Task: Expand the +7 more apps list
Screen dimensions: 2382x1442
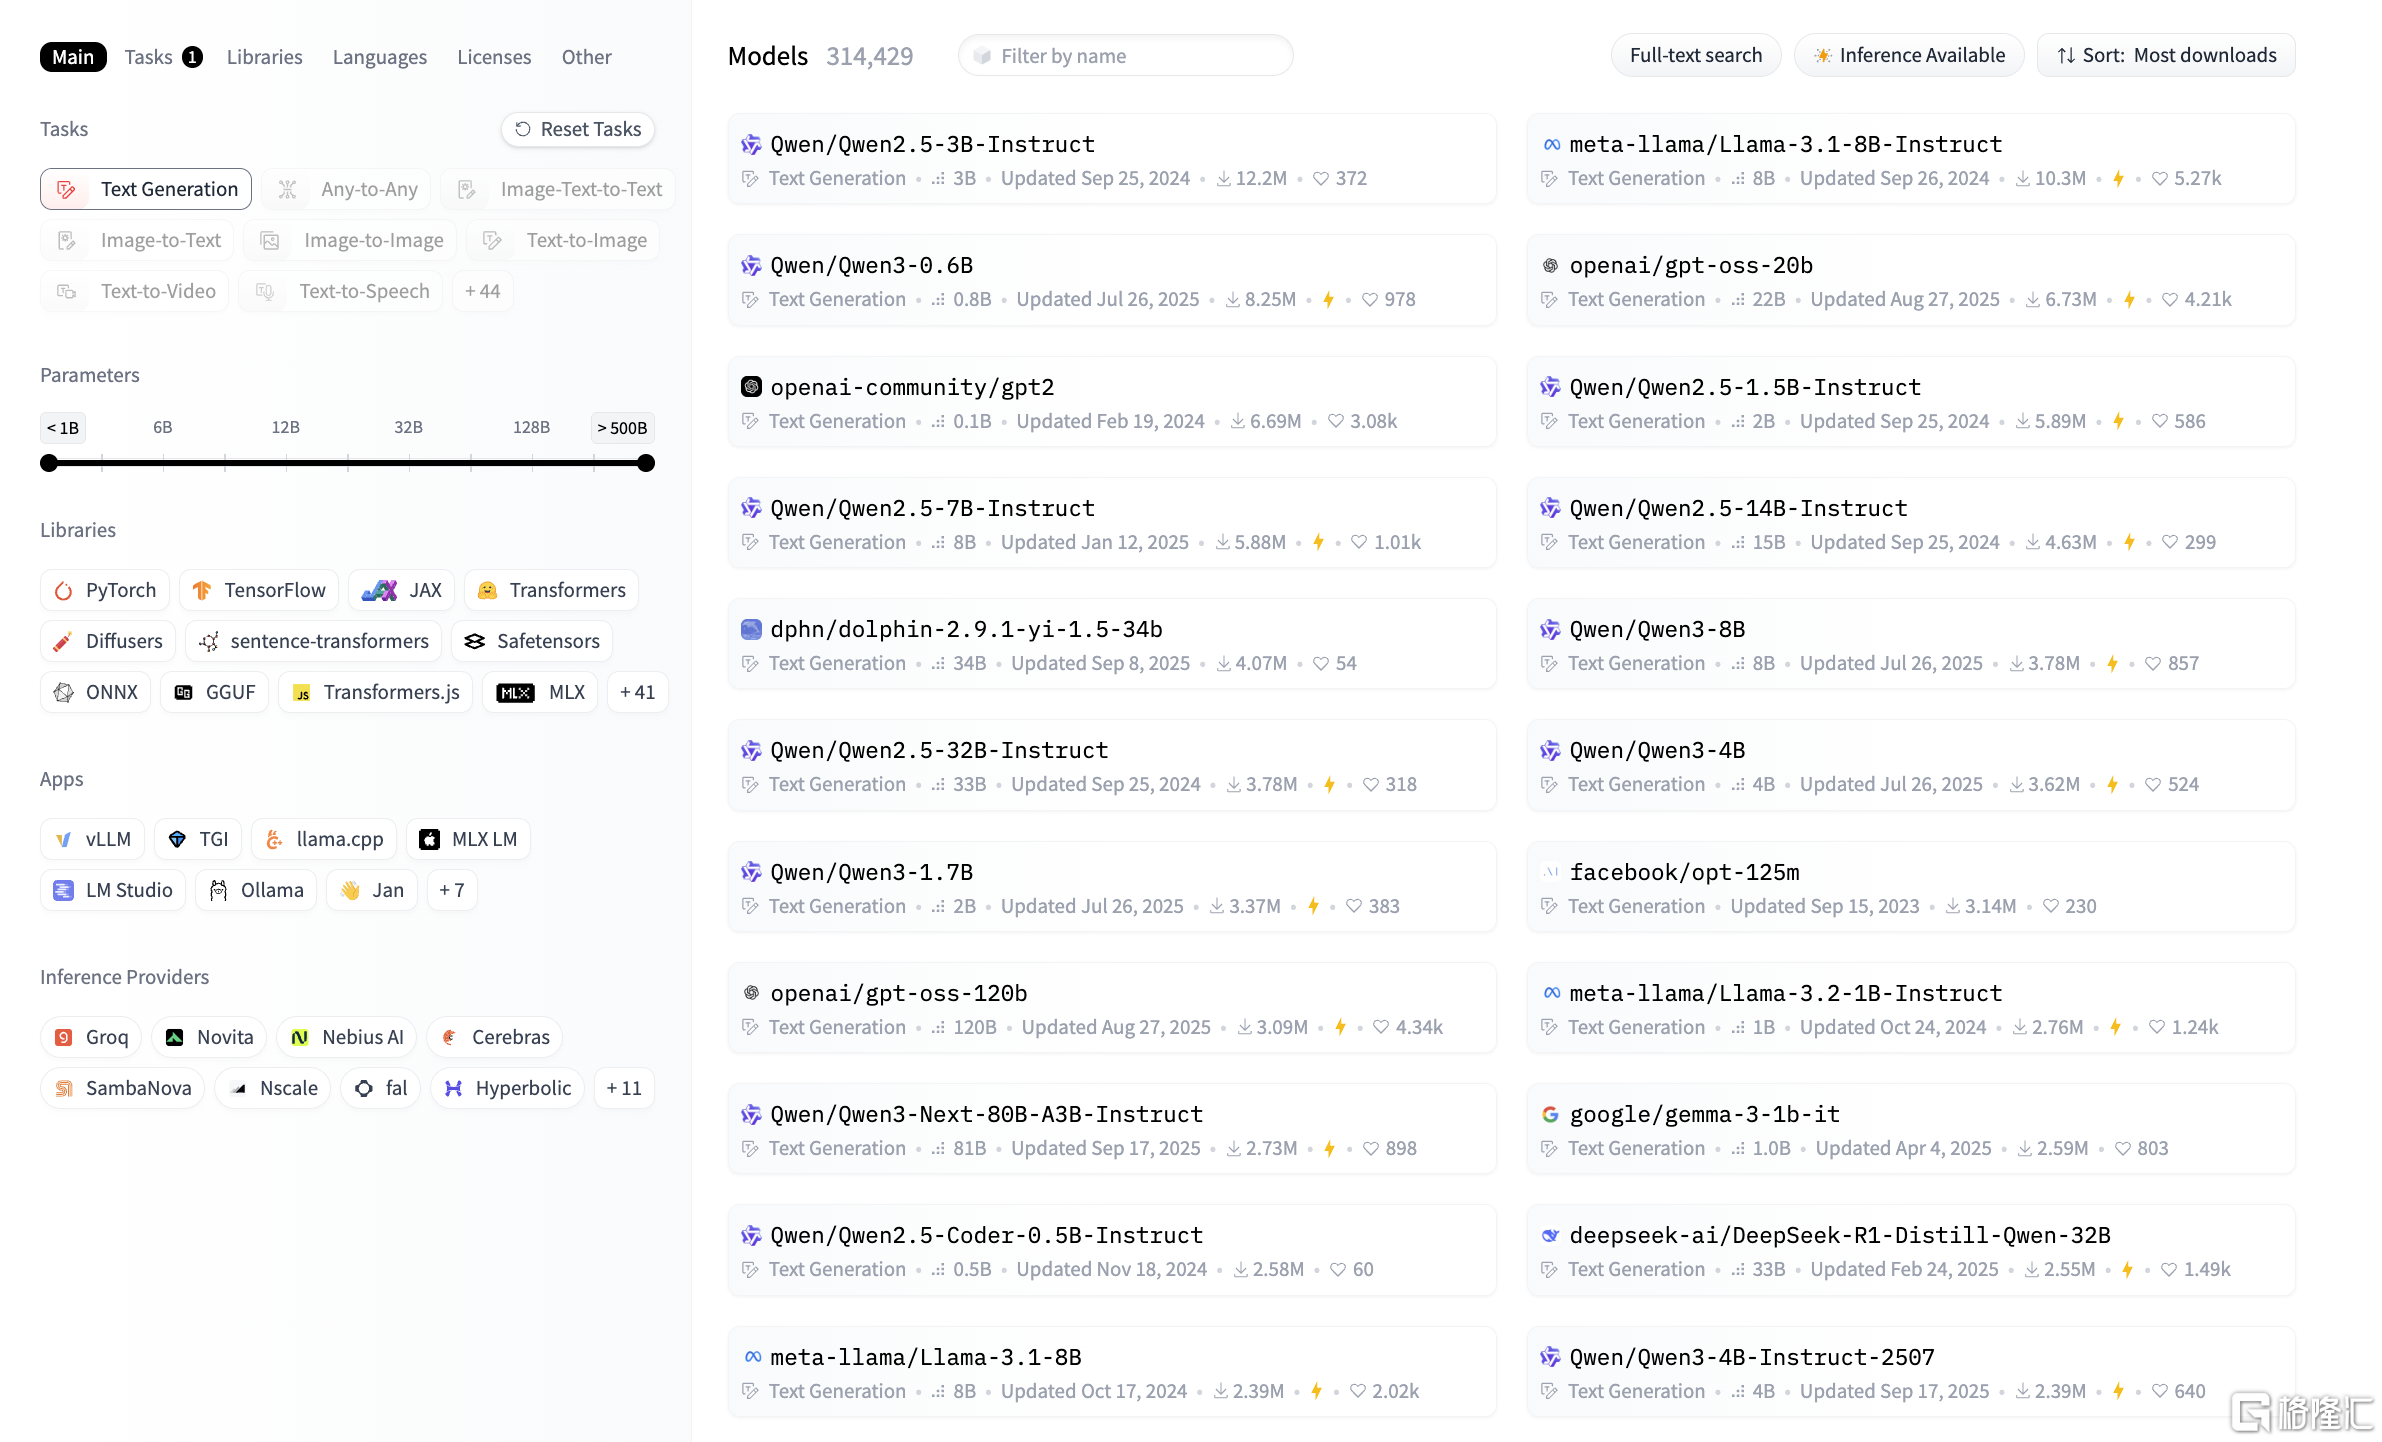Action: coord(451,890)
